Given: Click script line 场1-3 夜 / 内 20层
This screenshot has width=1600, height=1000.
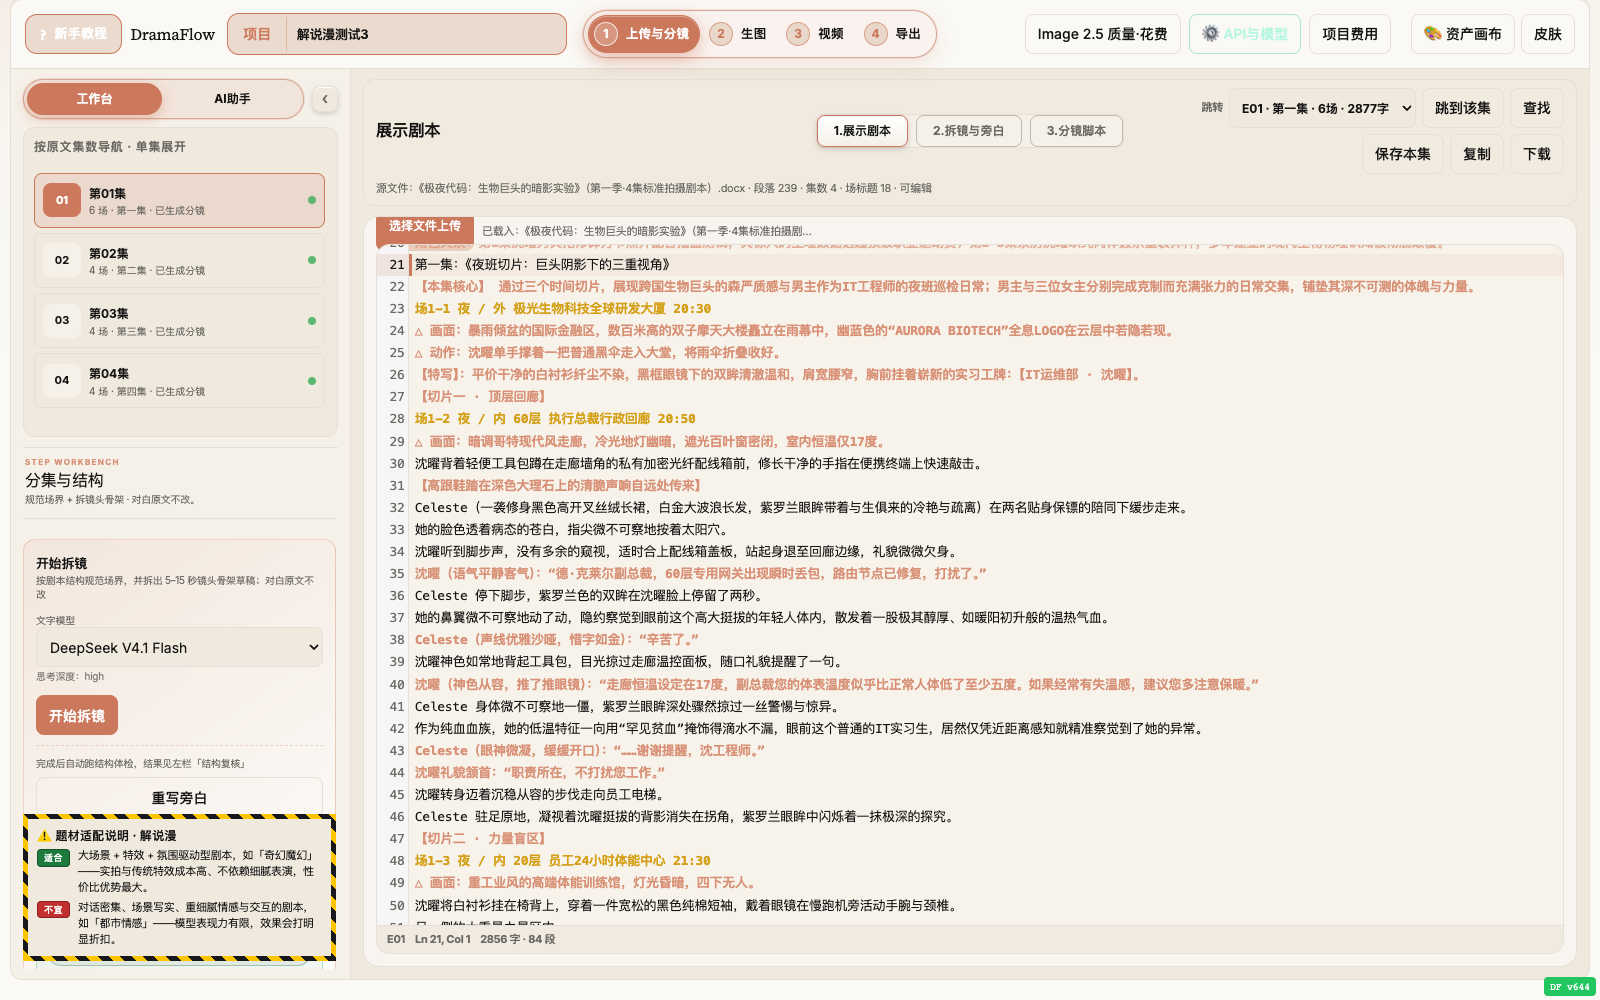Looking at the screenshot, I should click(x=563, y=861).
